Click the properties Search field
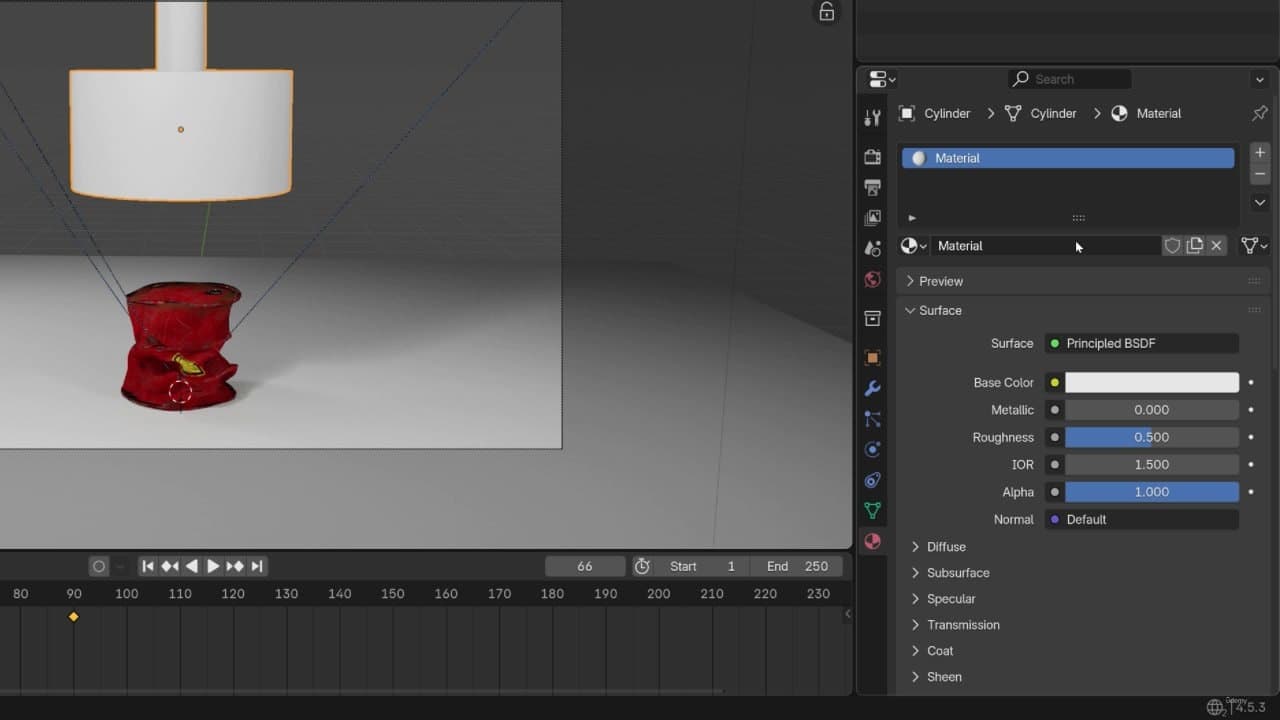The image size is (1280, 720). 1070,79
